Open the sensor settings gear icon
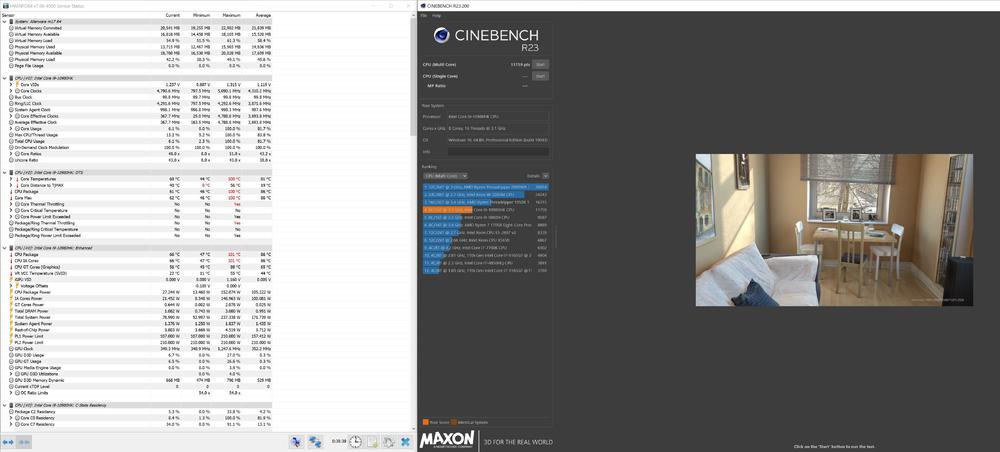 click(x=387, y=441)
